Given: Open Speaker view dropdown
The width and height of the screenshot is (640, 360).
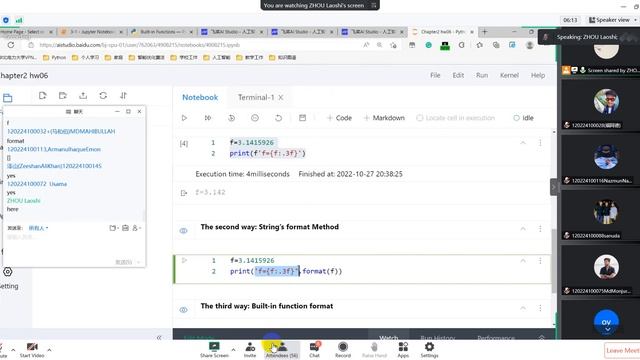Looking at the screenshot, I should point(612,20).
